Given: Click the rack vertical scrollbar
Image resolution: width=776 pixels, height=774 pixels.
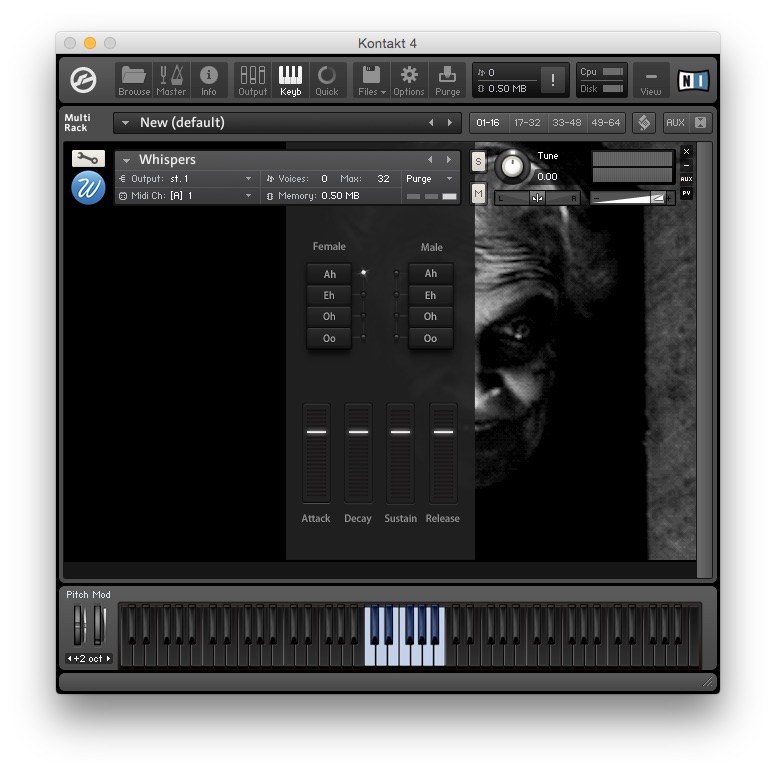Looking at the screenshot, I should pyautogui.click(x=704, y=360).
